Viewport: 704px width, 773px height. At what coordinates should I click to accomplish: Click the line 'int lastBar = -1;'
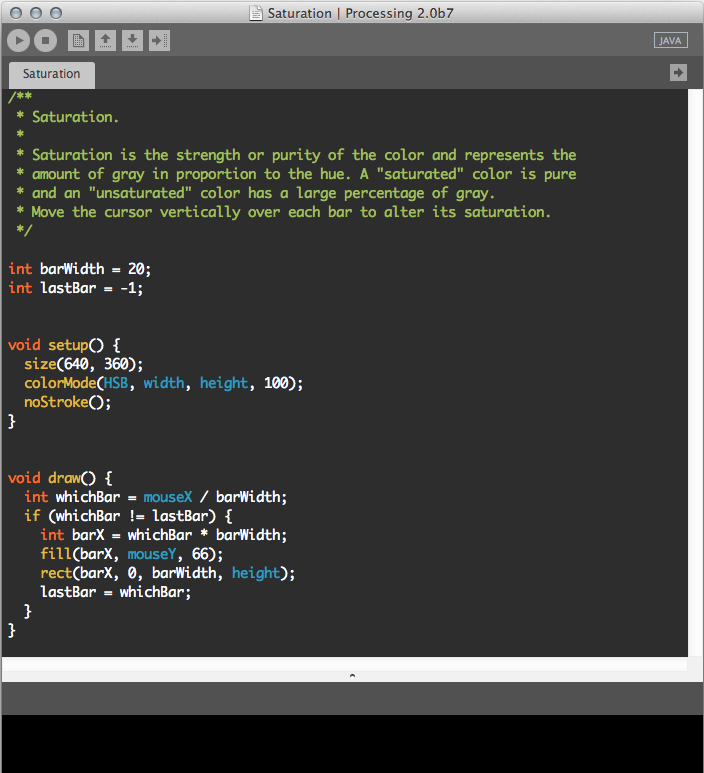tap(76, 288)
